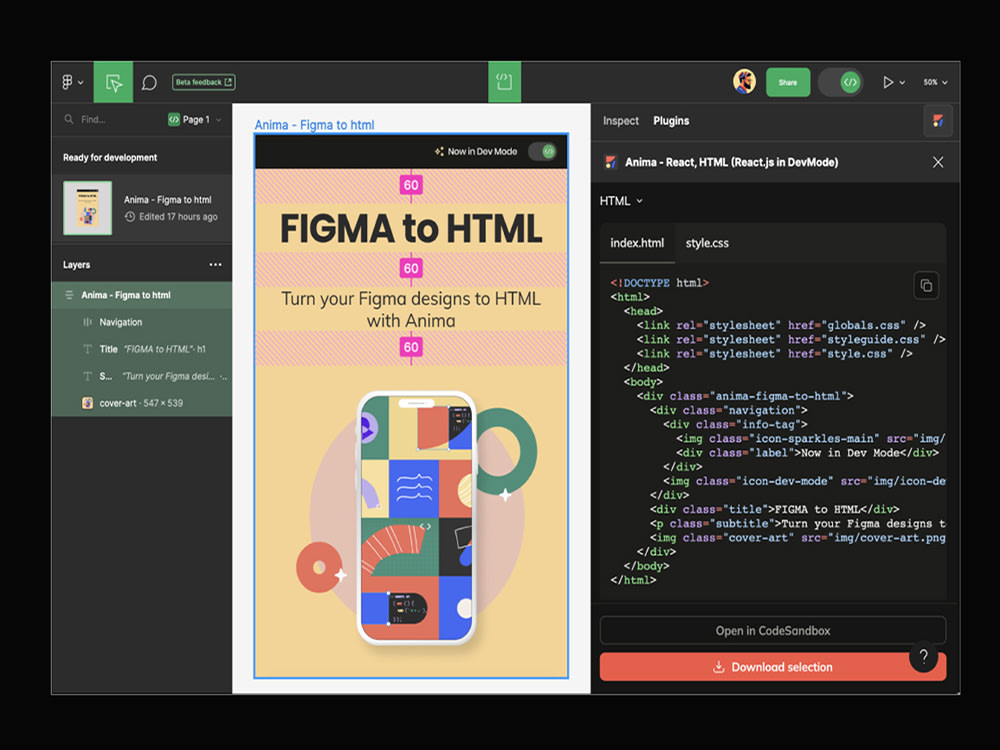
Task: Click the phone cover-art illustration
Action: tap(416, 518)
